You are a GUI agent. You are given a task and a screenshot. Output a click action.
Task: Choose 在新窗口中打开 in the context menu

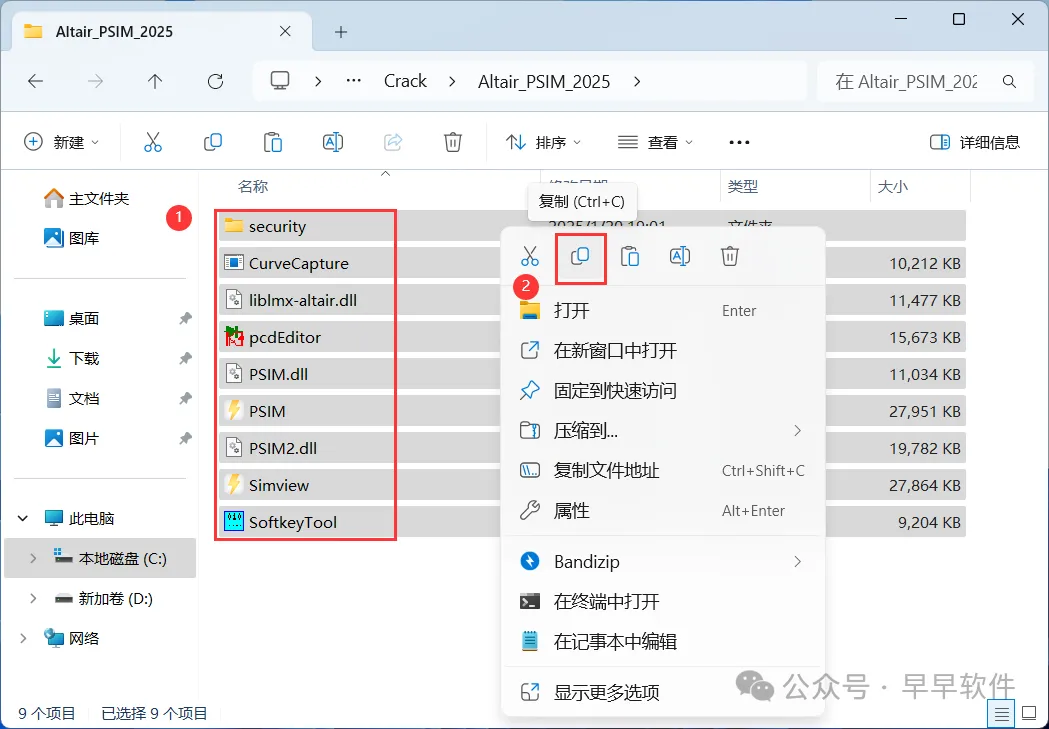tap(663, 350)
